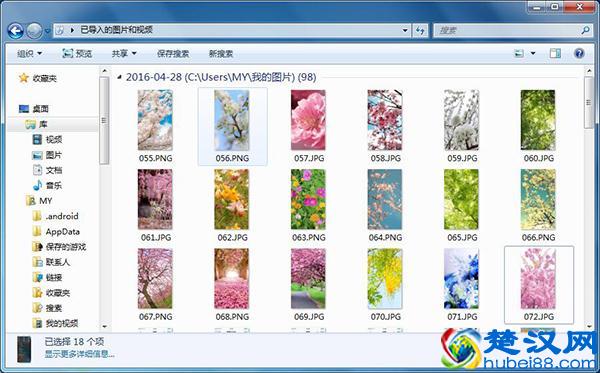
Task: Click the 预览 toolbar button
Action: point(77,54)
